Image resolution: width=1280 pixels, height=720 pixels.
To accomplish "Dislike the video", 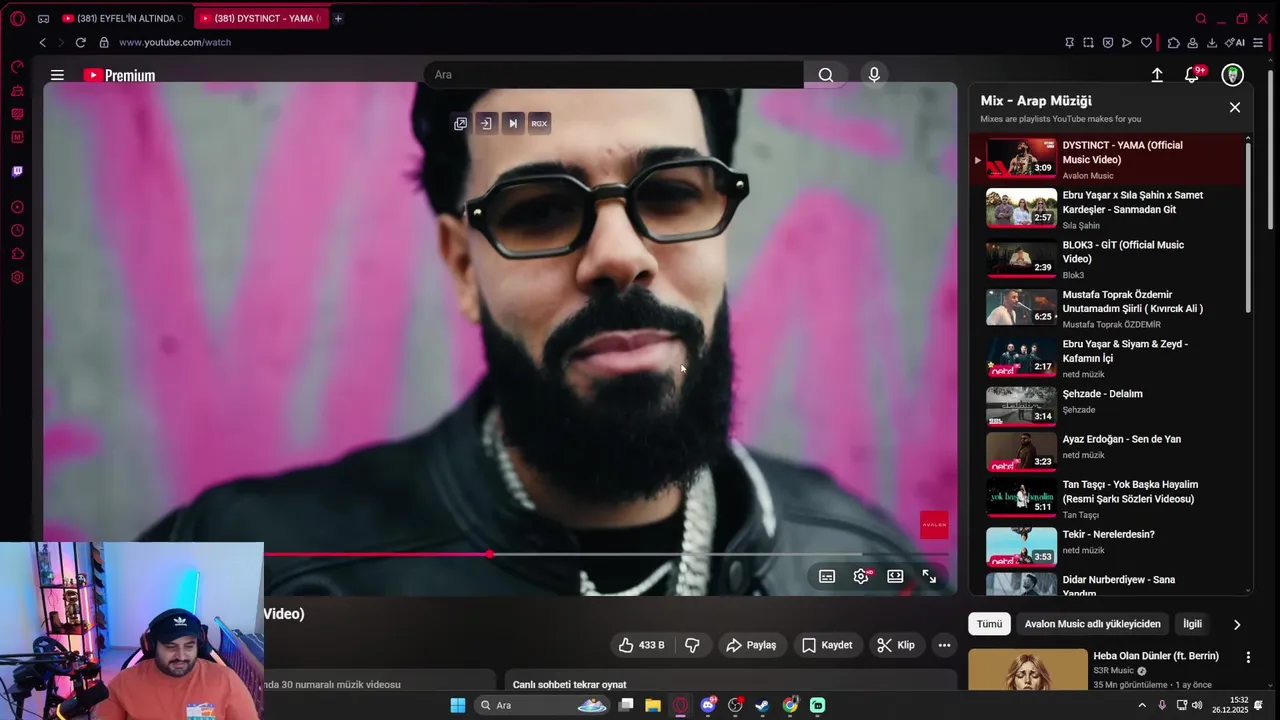I will click(692, 645).
